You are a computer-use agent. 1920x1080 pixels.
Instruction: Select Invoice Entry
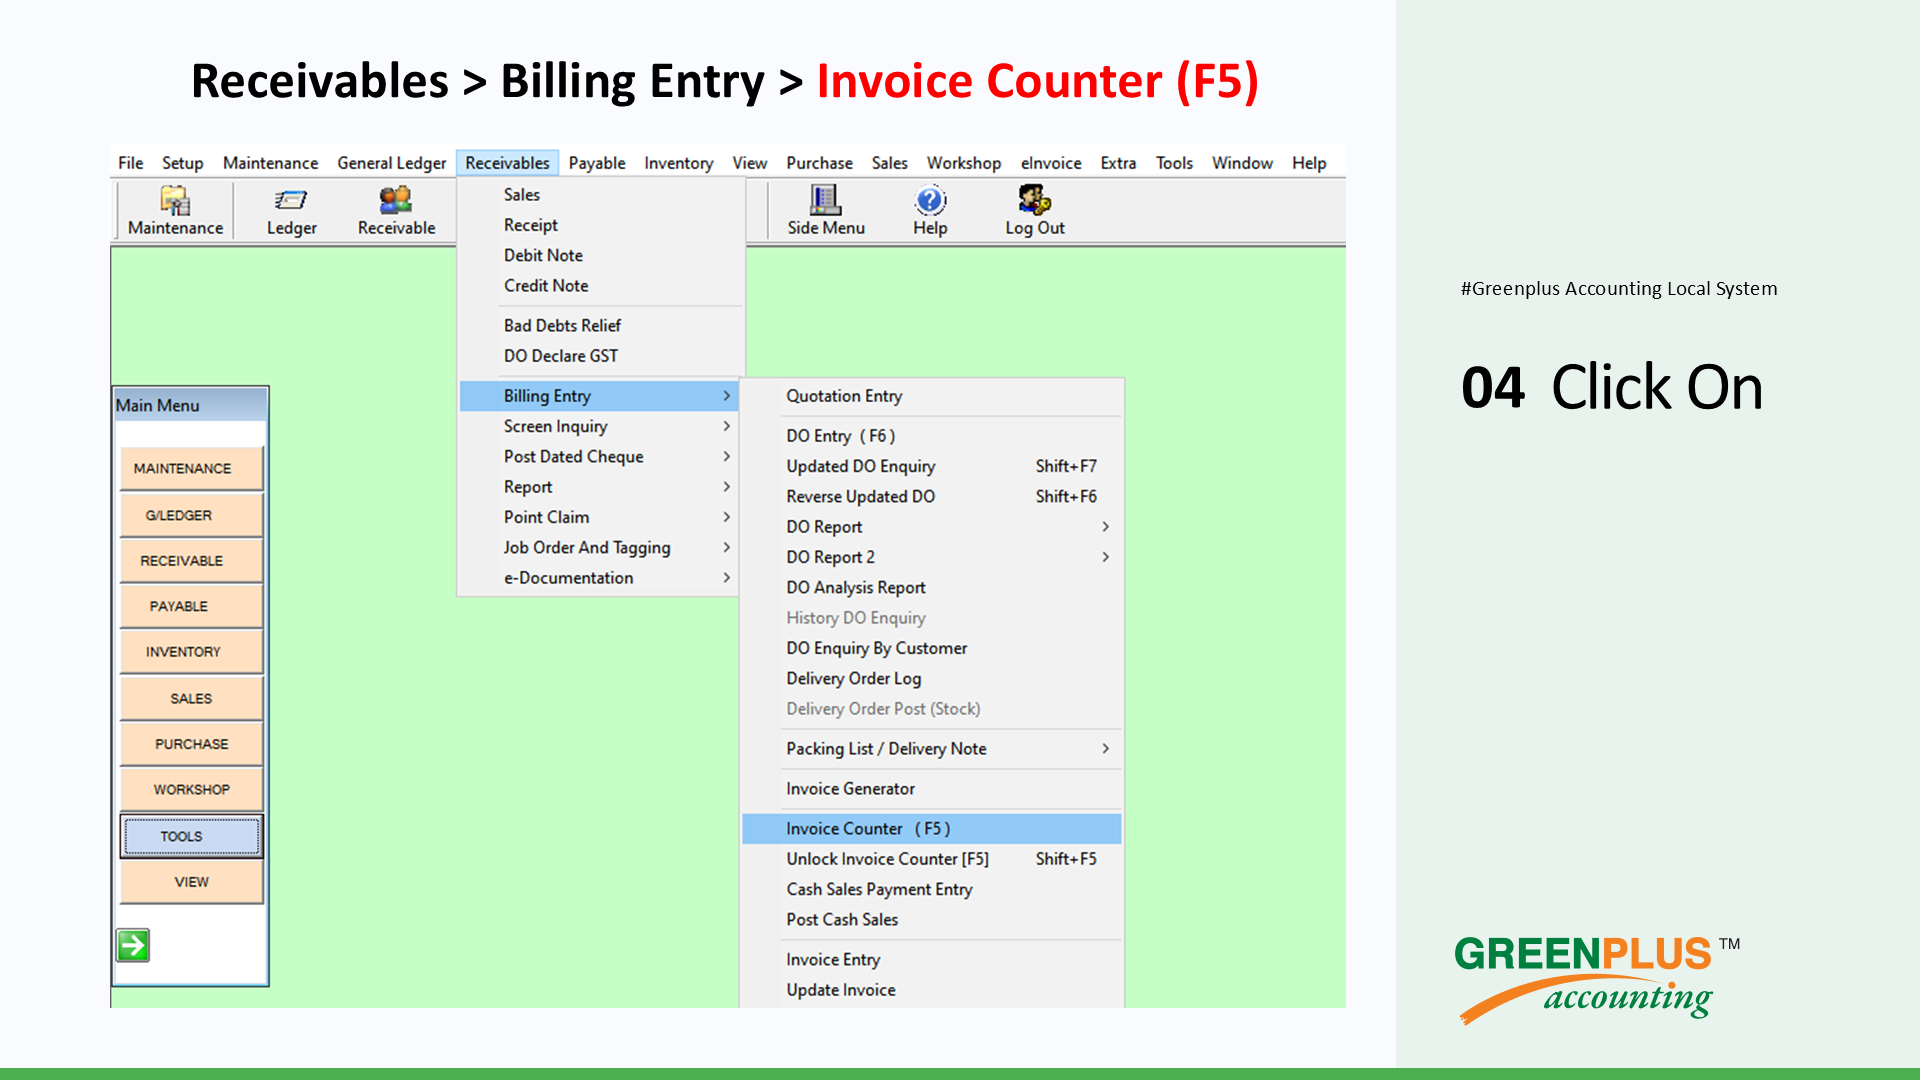pos(932,960)
